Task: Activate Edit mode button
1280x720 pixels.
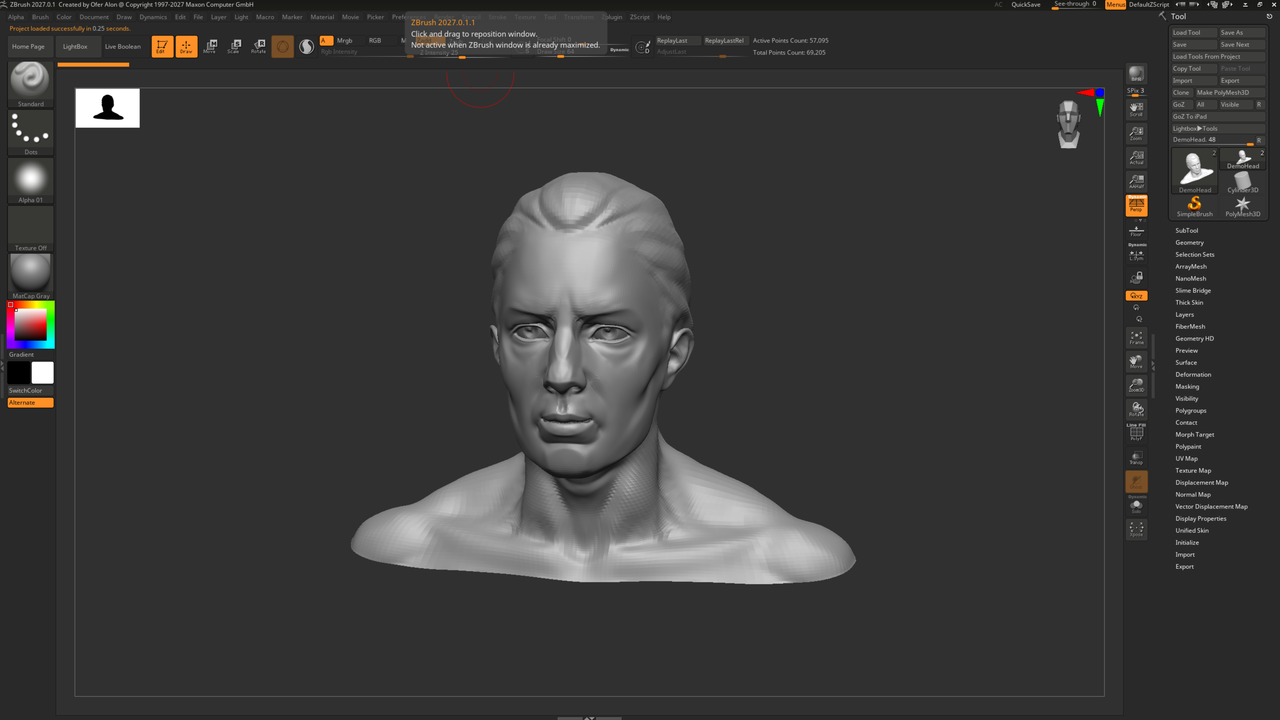Action: pyautogui.click(x=162, y=46)
